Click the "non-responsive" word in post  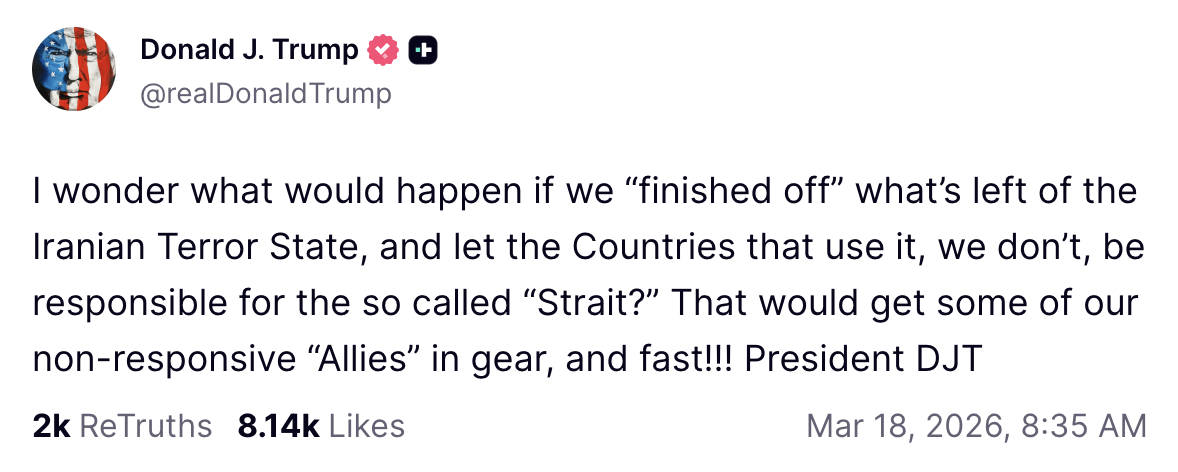coord(140,358)
